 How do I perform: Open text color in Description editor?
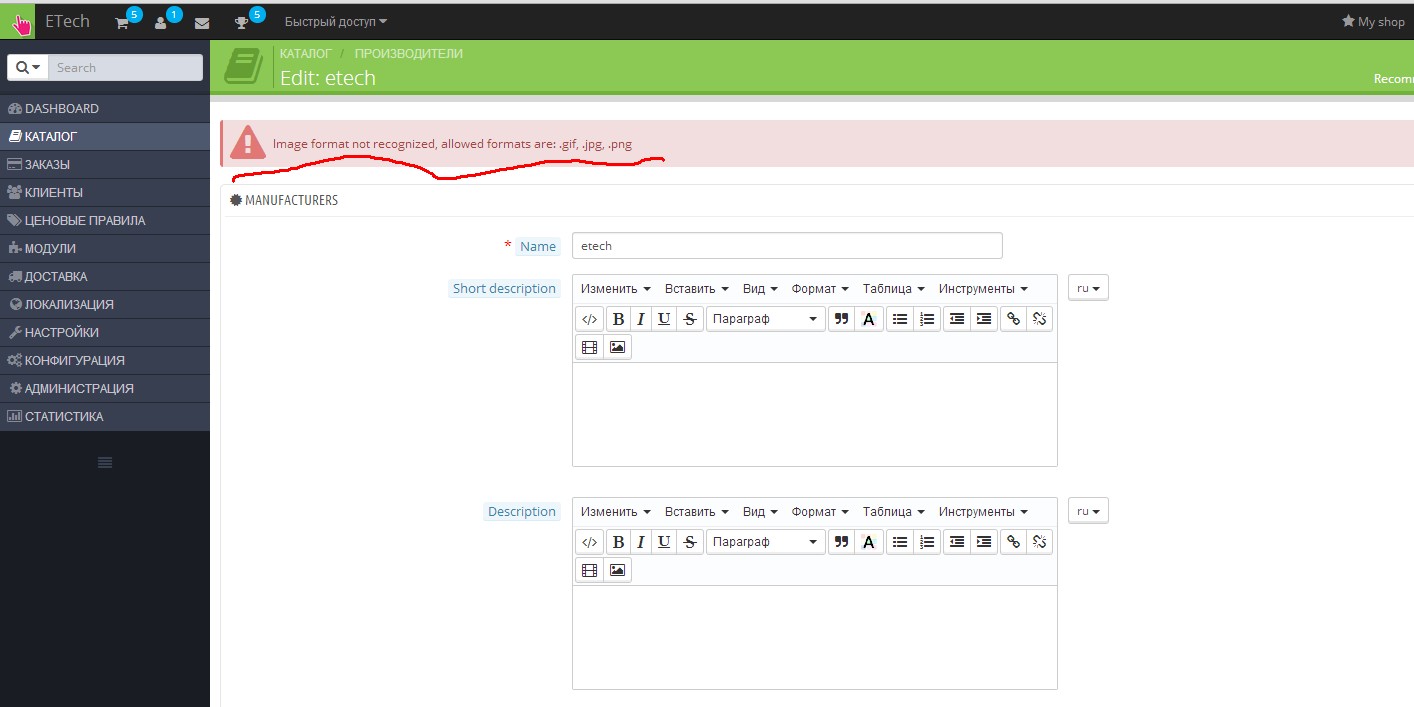[868, 542]
